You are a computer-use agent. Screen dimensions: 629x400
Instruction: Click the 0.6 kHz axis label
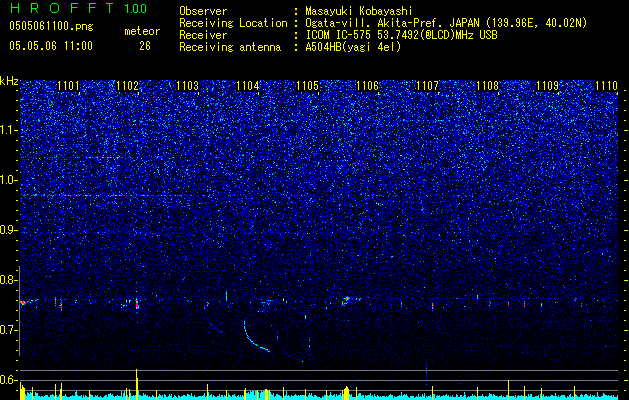tap(8, 380)
